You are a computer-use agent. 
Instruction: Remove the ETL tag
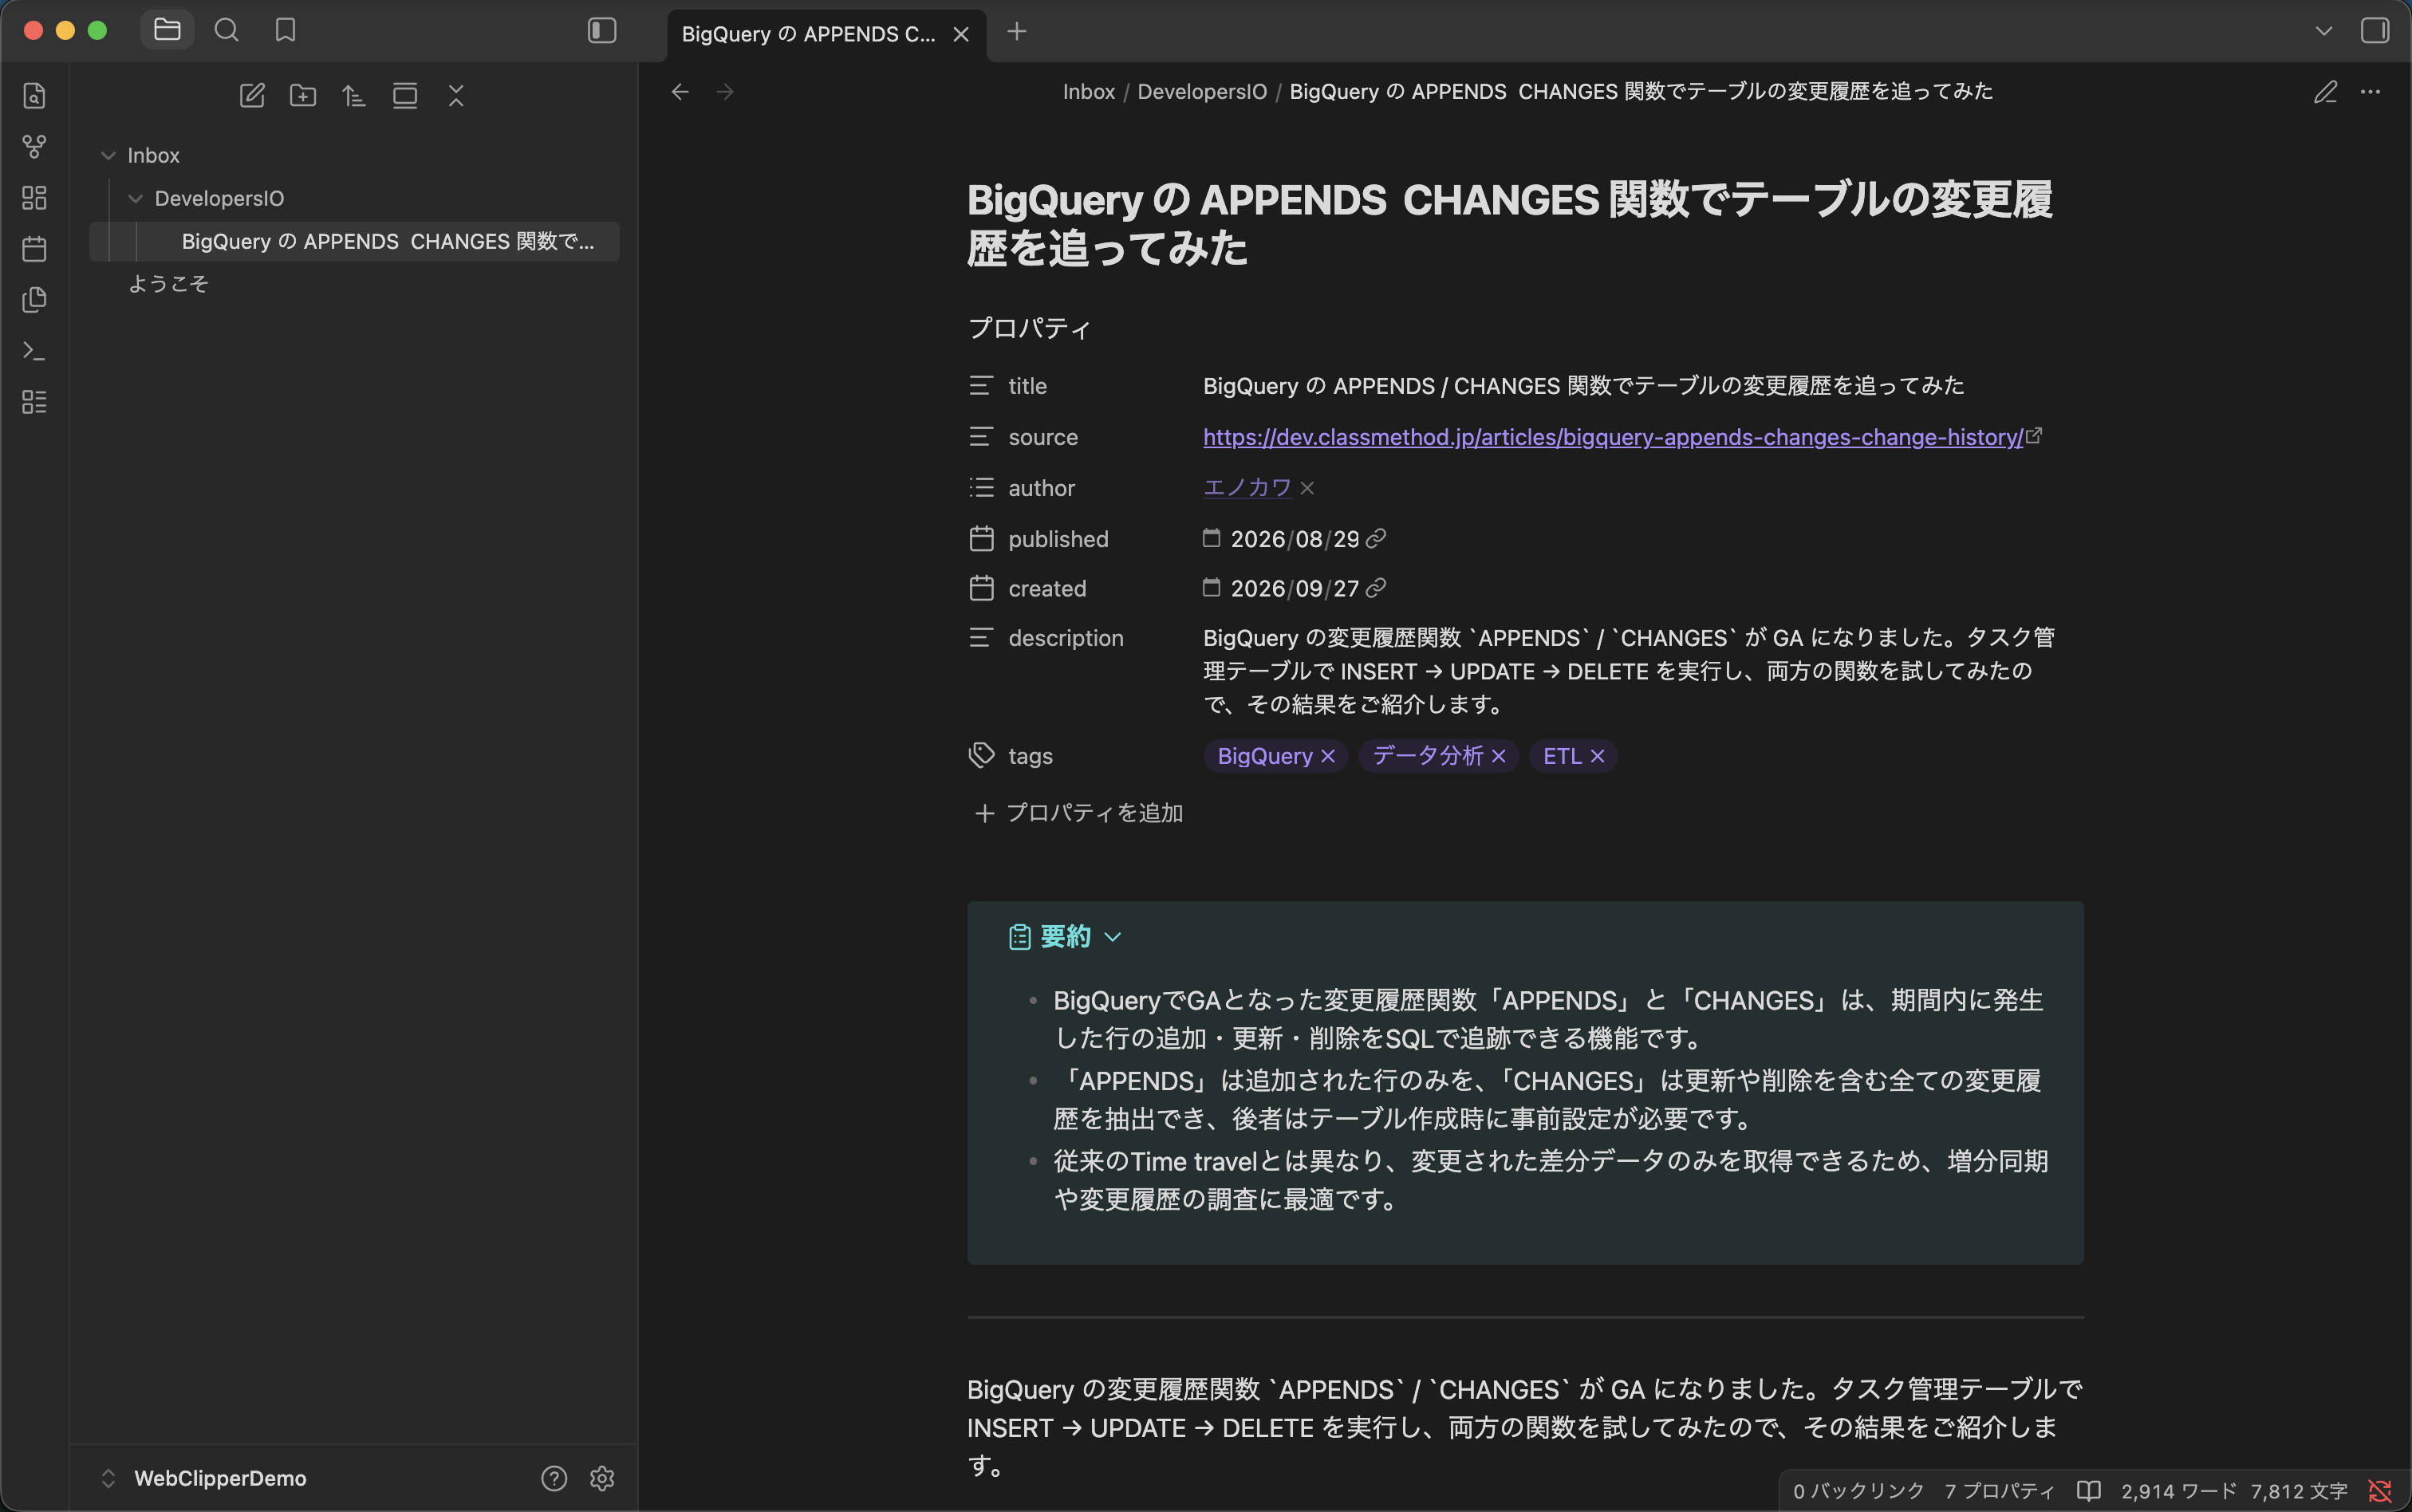point(1597,757)
